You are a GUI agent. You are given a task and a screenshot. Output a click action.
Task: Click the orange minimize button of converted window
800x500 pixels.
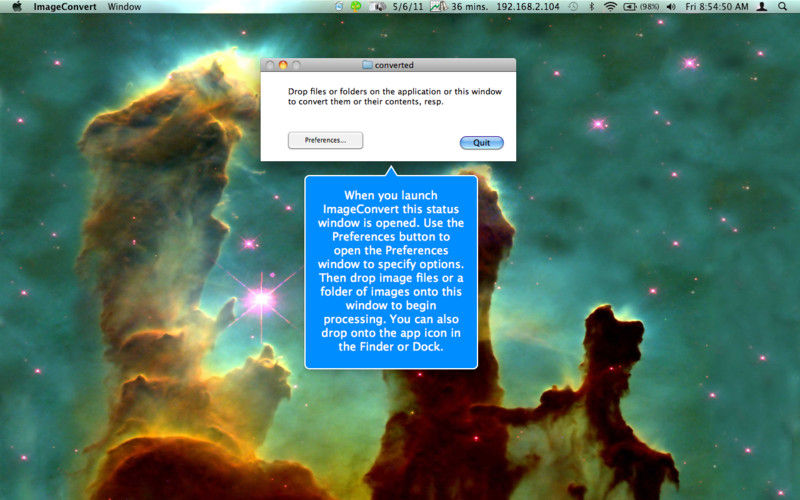(x=283, y=65)
